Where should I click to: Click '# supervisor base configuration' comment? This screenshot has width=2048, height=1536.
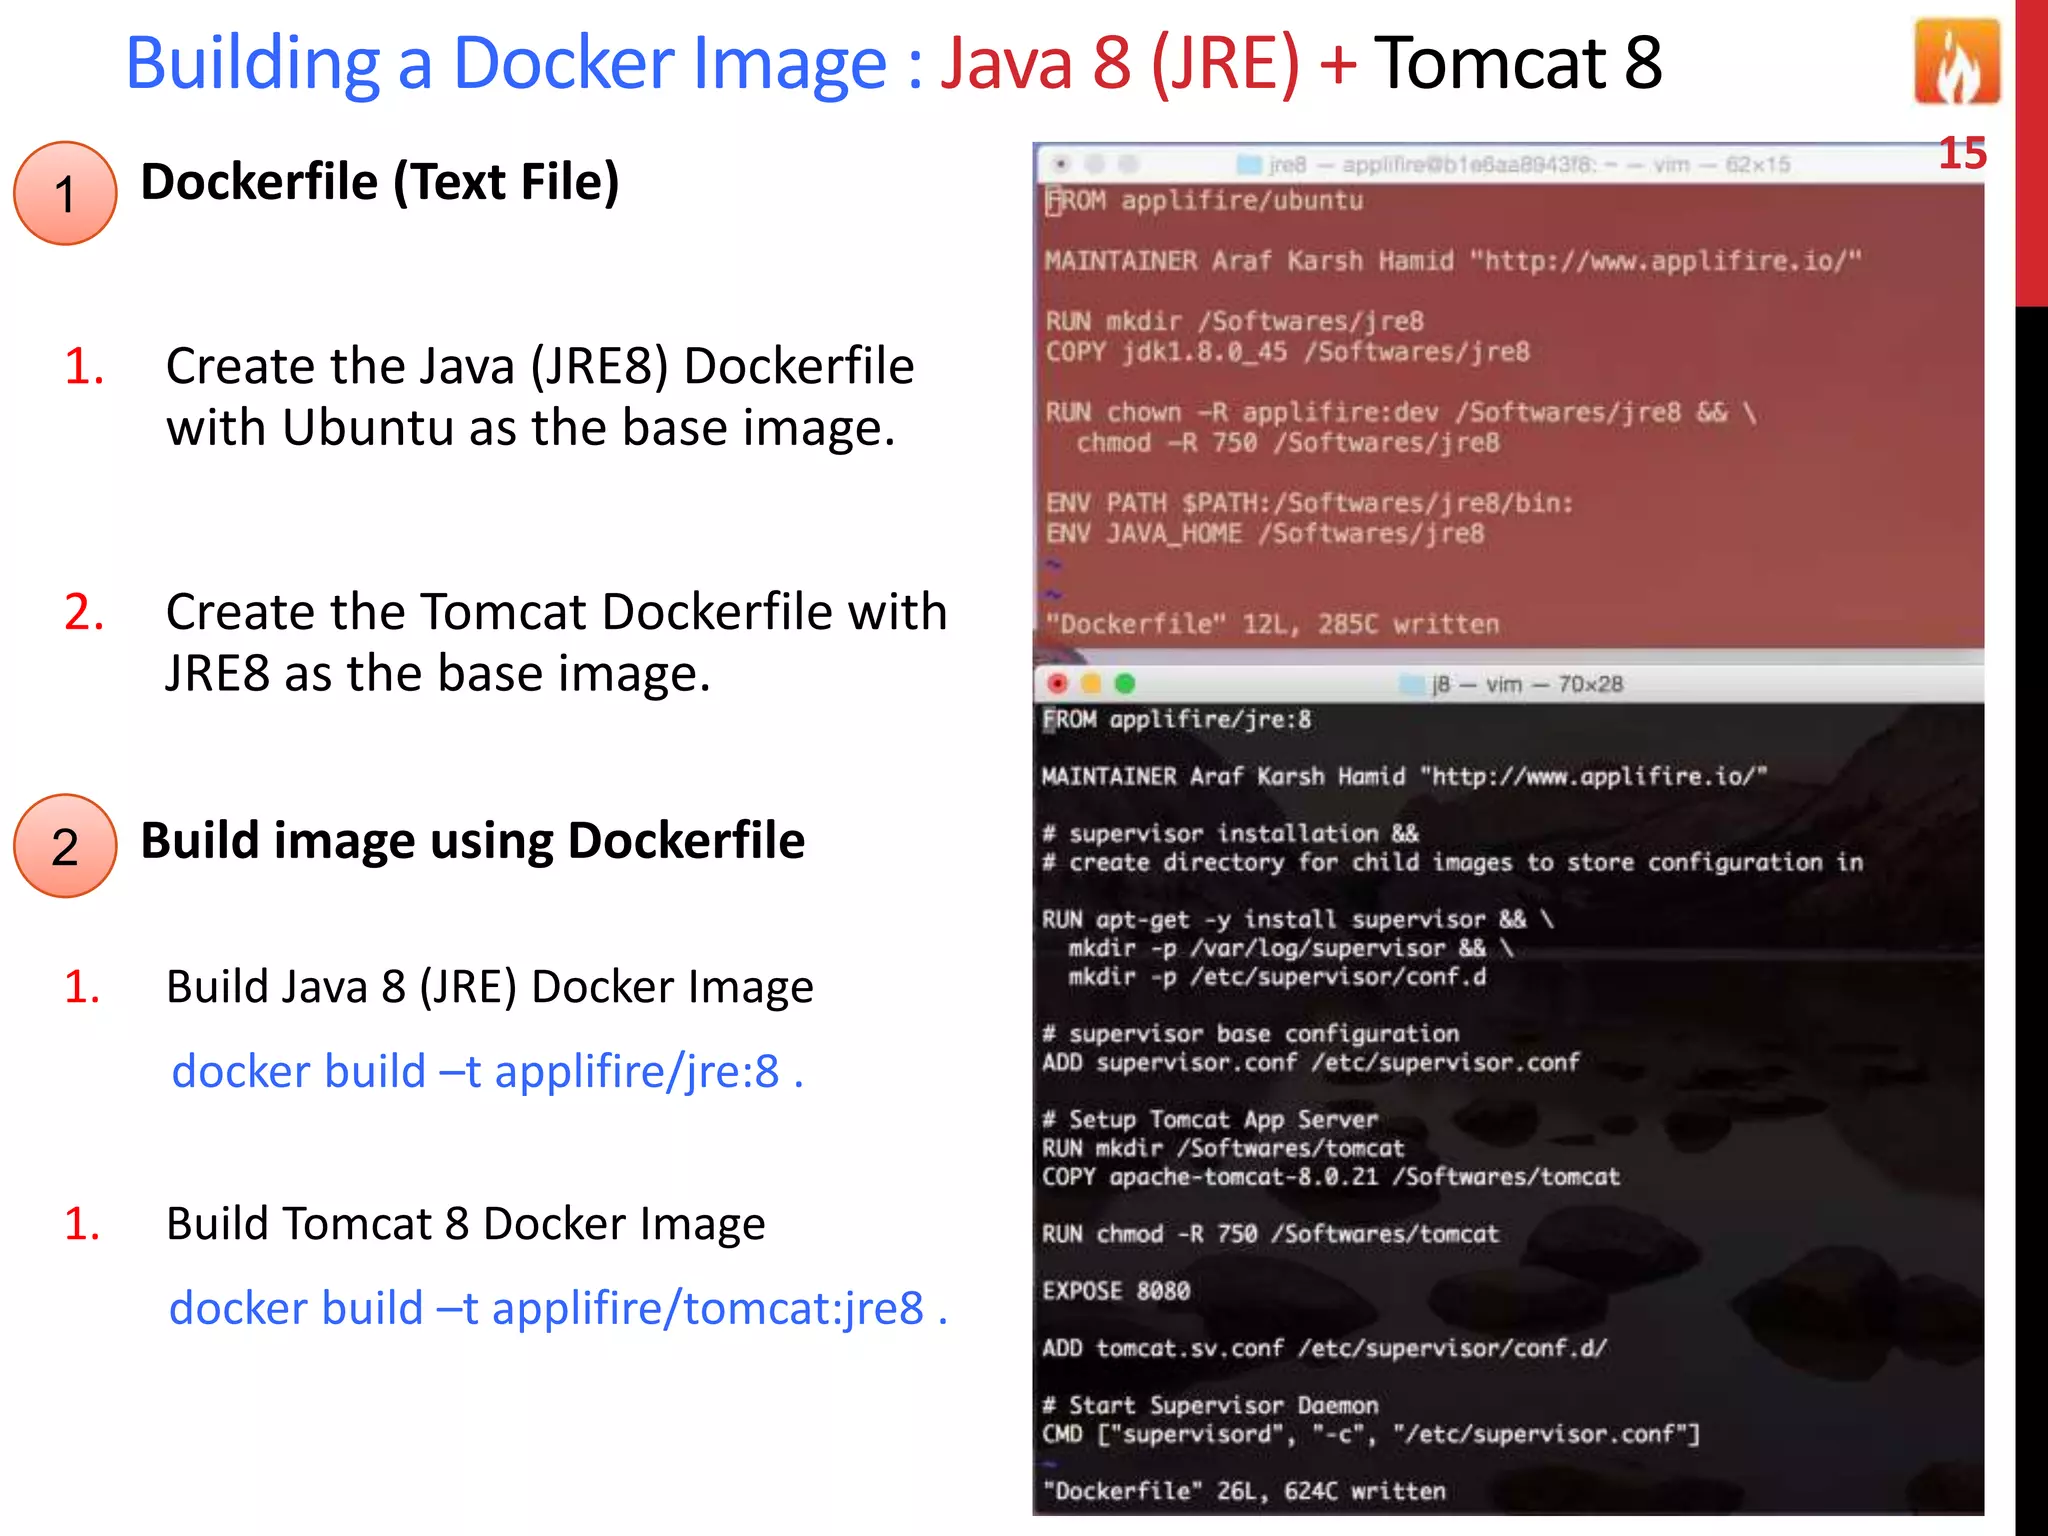tap(1250, 1034)
